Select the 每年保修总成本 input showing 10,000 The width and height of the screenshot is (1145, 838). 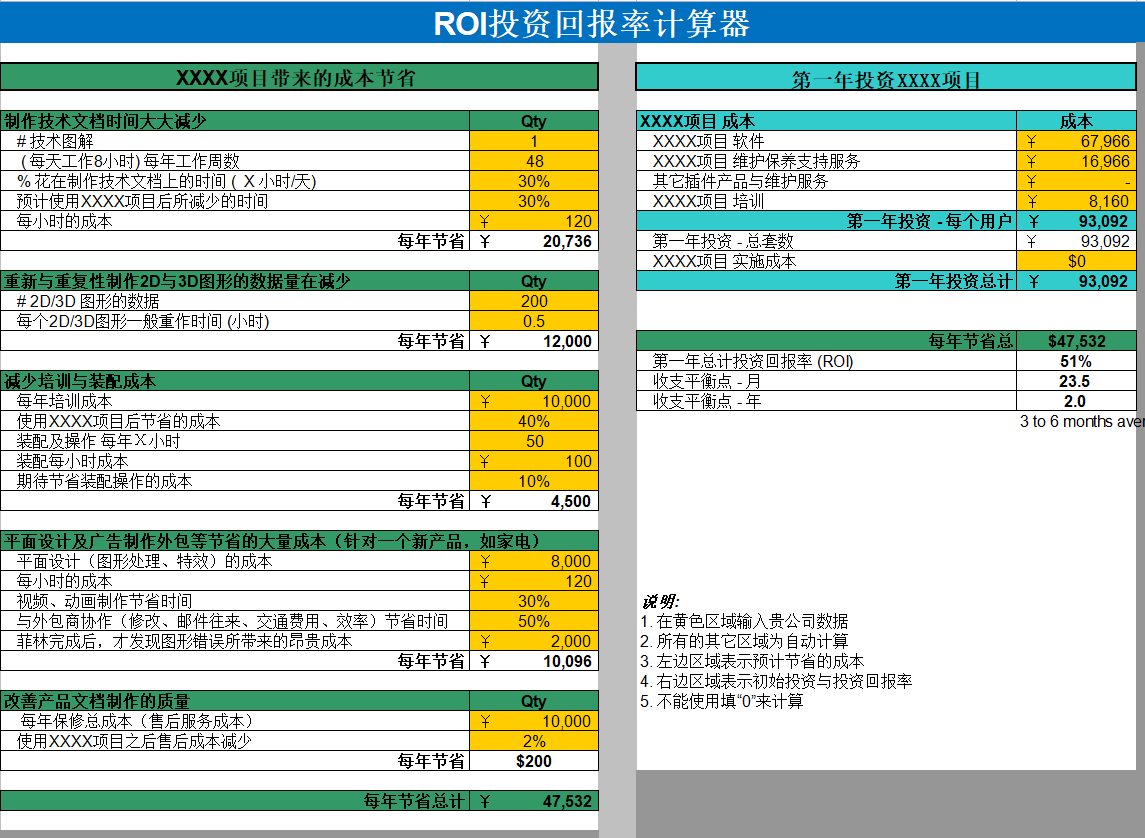click(x=534, y=721)
